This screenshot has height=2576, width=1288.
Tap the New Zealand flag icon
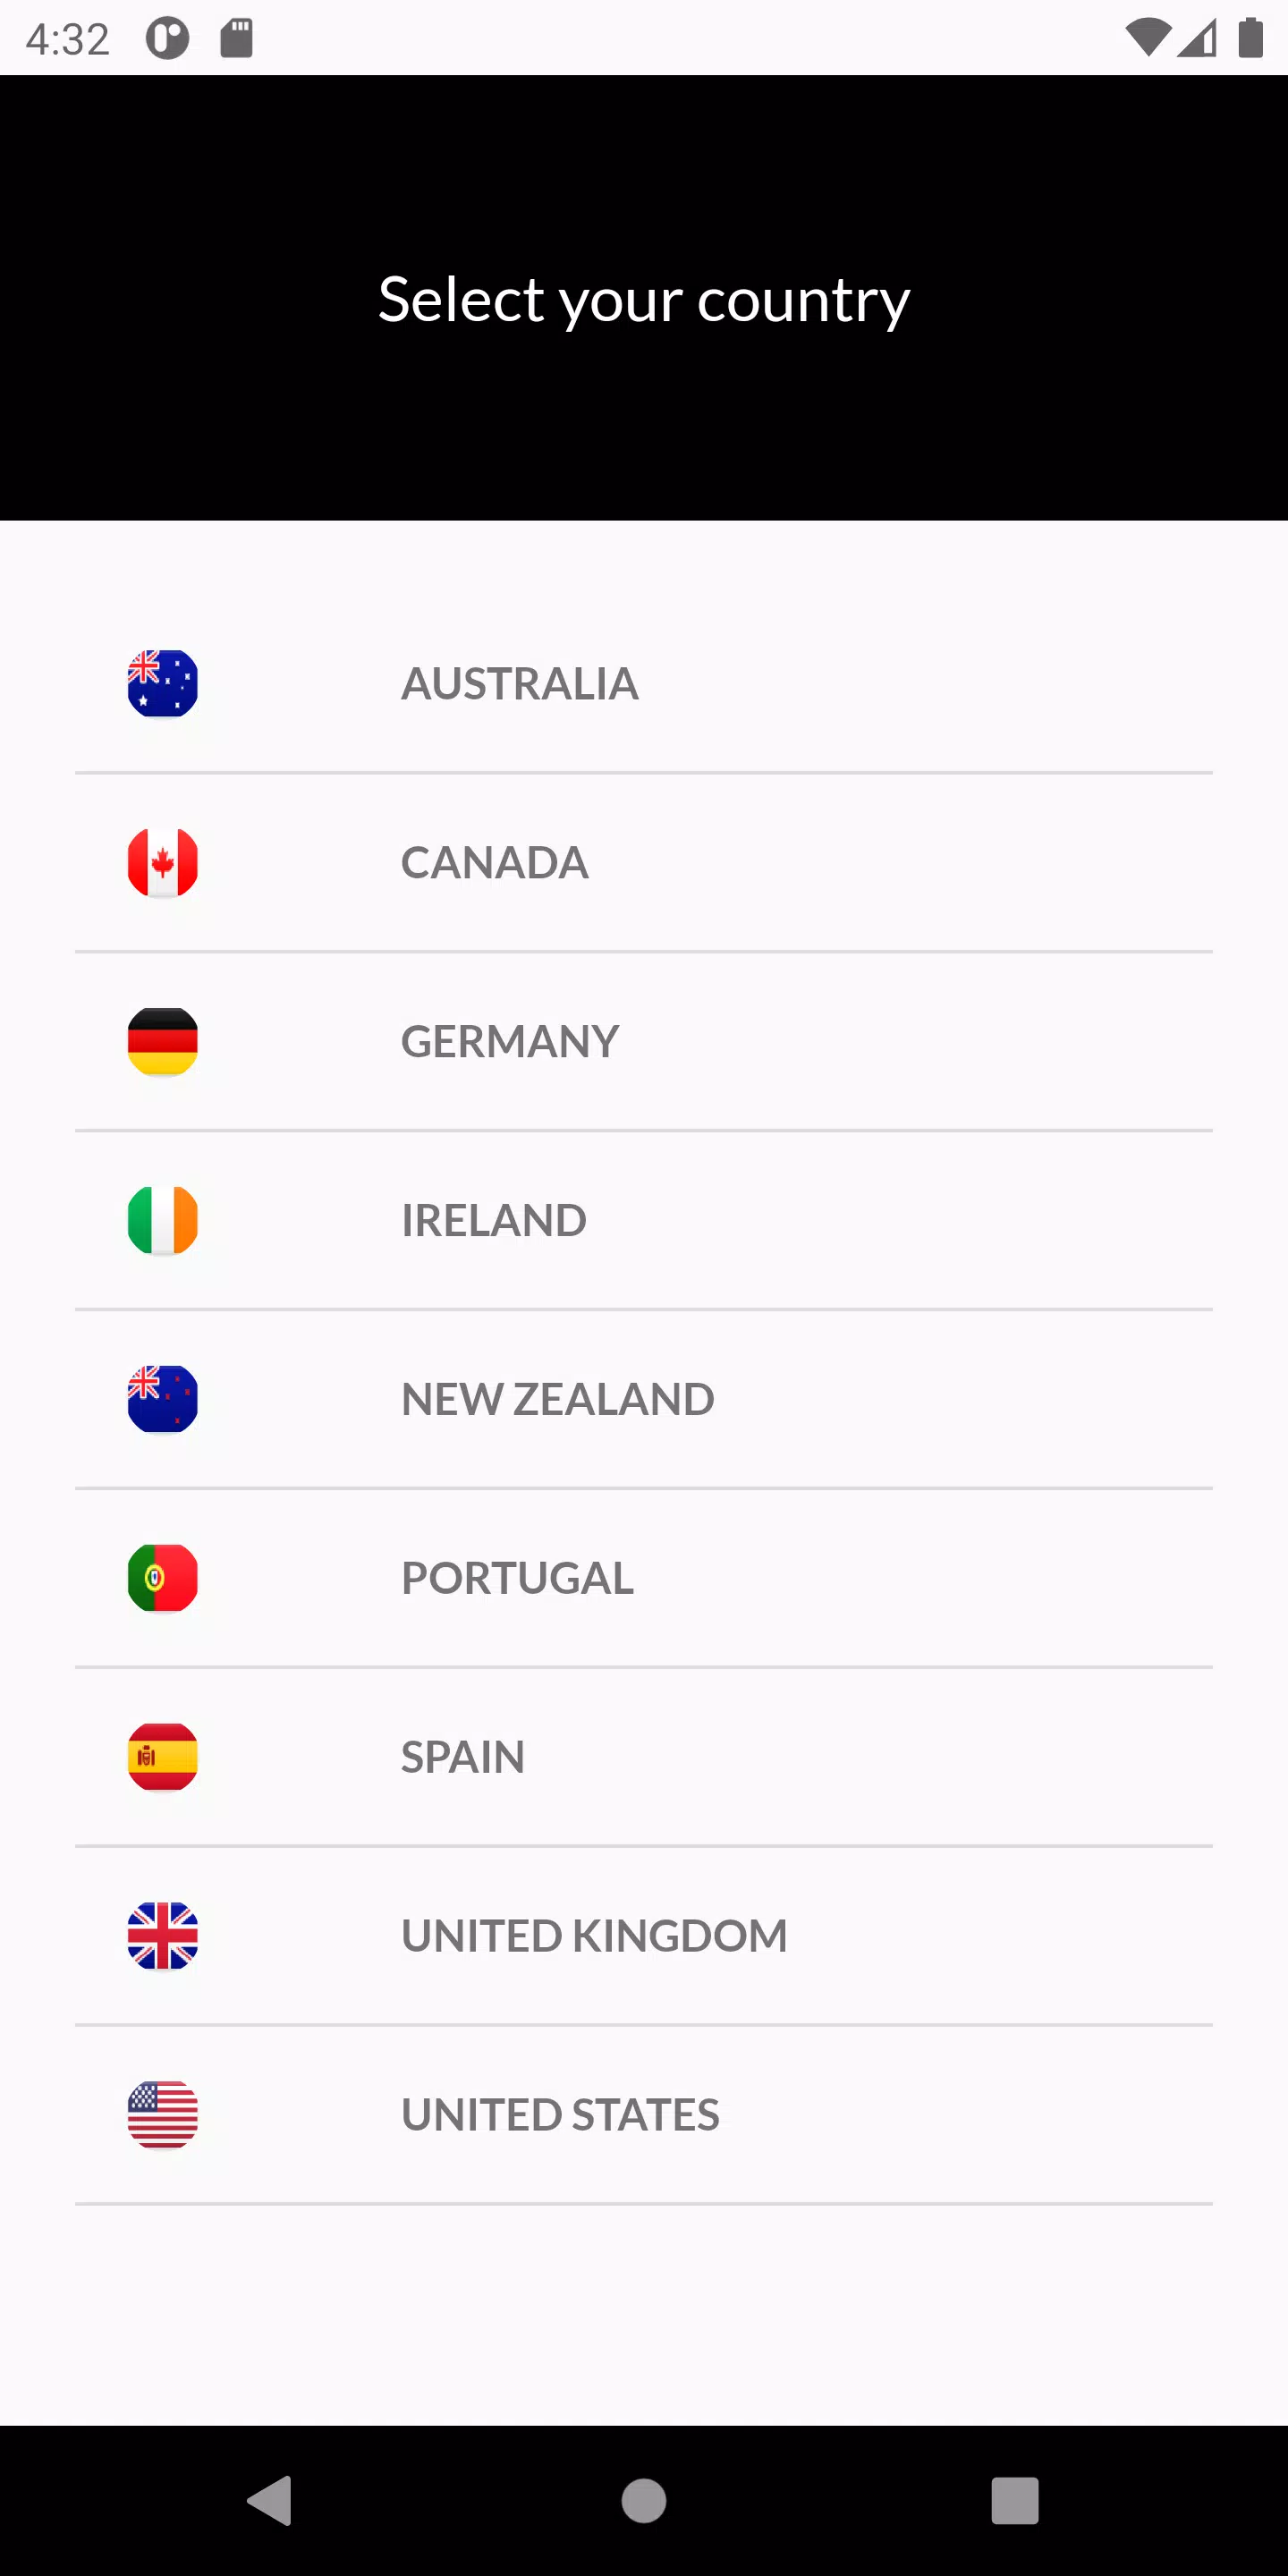[162, 1399]
